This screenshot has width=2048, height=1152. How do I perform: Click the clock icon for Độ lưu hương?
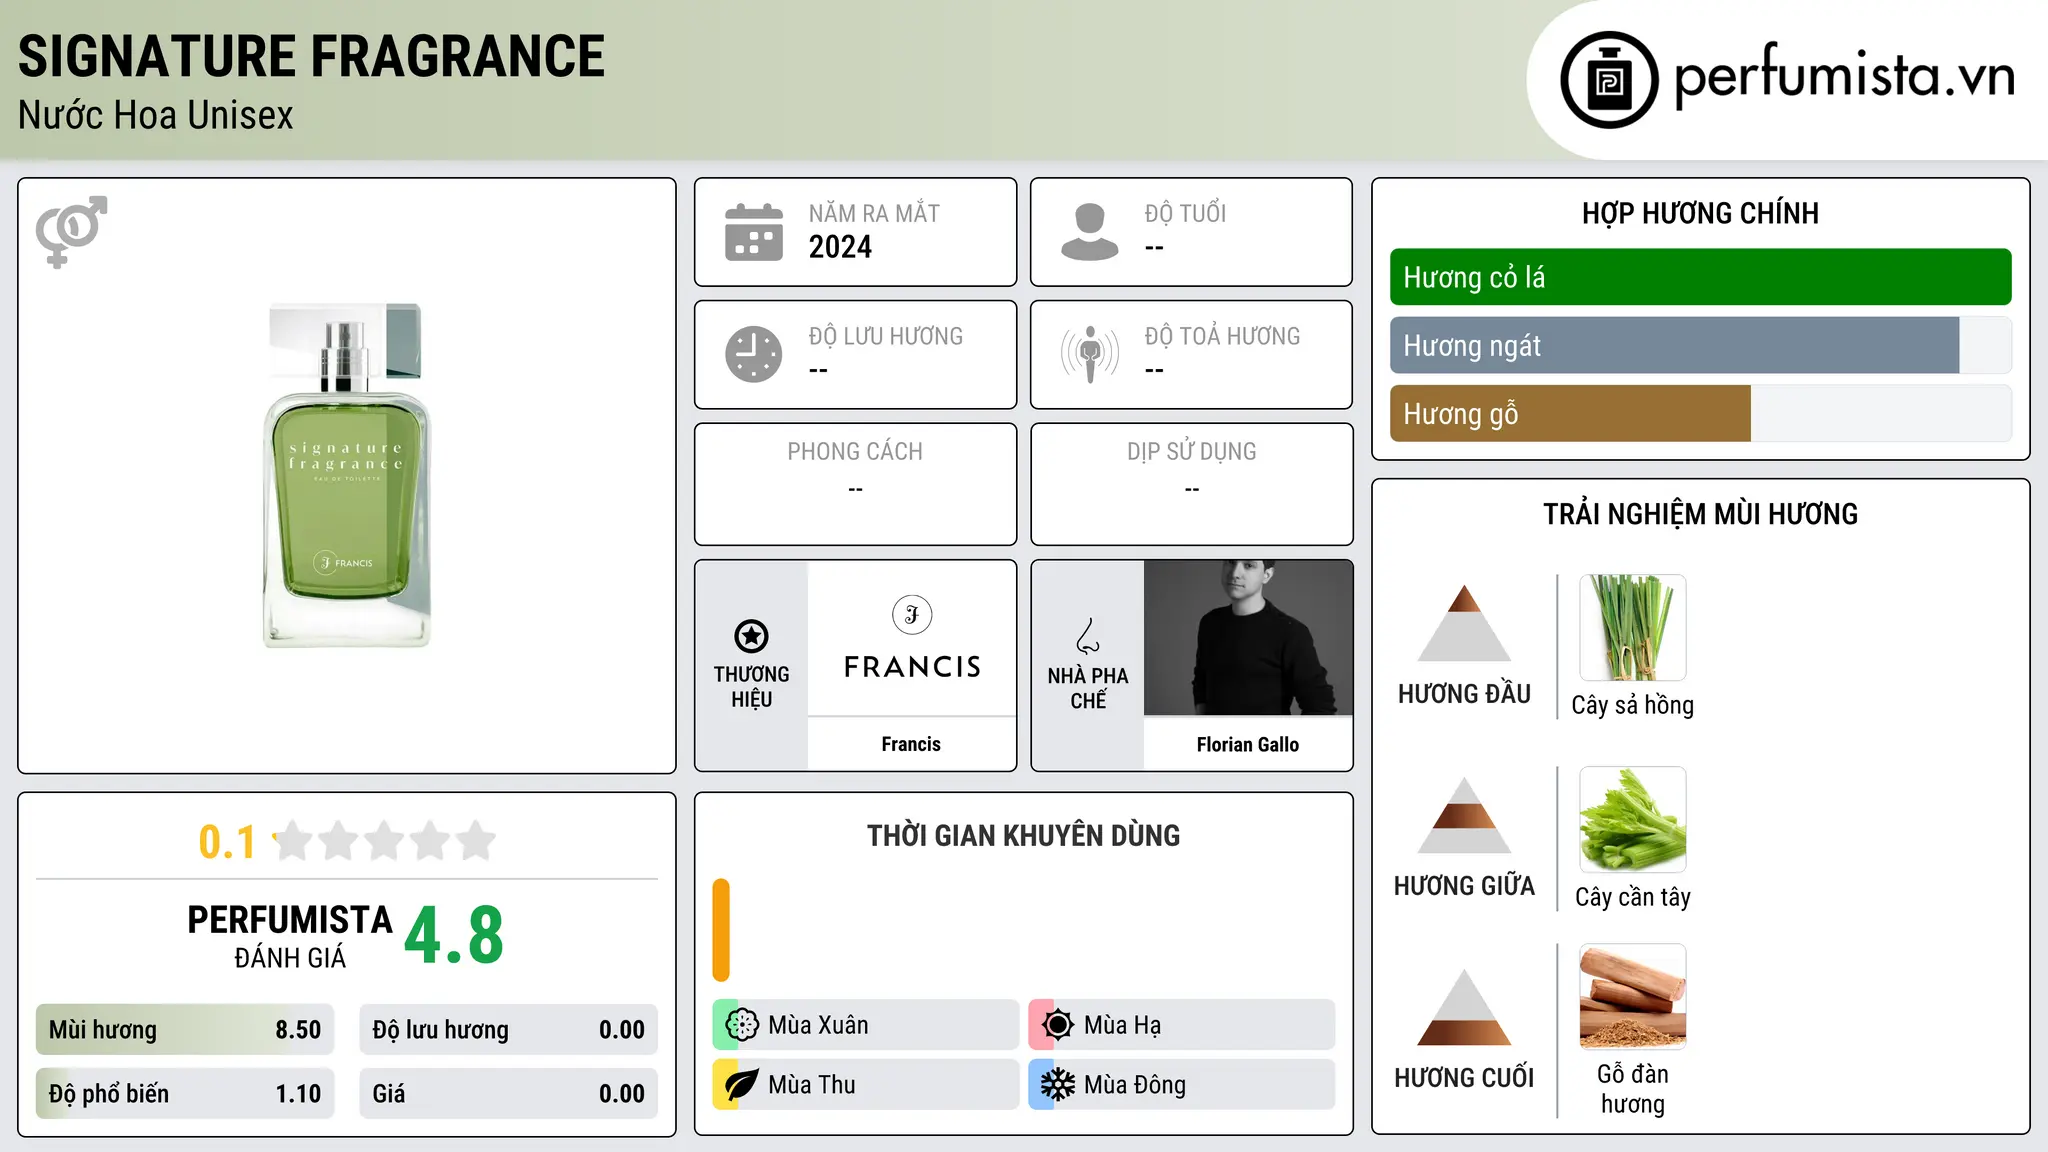coord(754,354)
